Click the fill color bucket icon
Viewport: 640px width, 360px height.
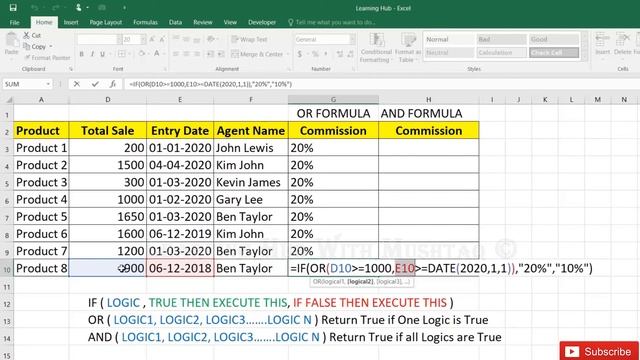[x=142, y=53]
